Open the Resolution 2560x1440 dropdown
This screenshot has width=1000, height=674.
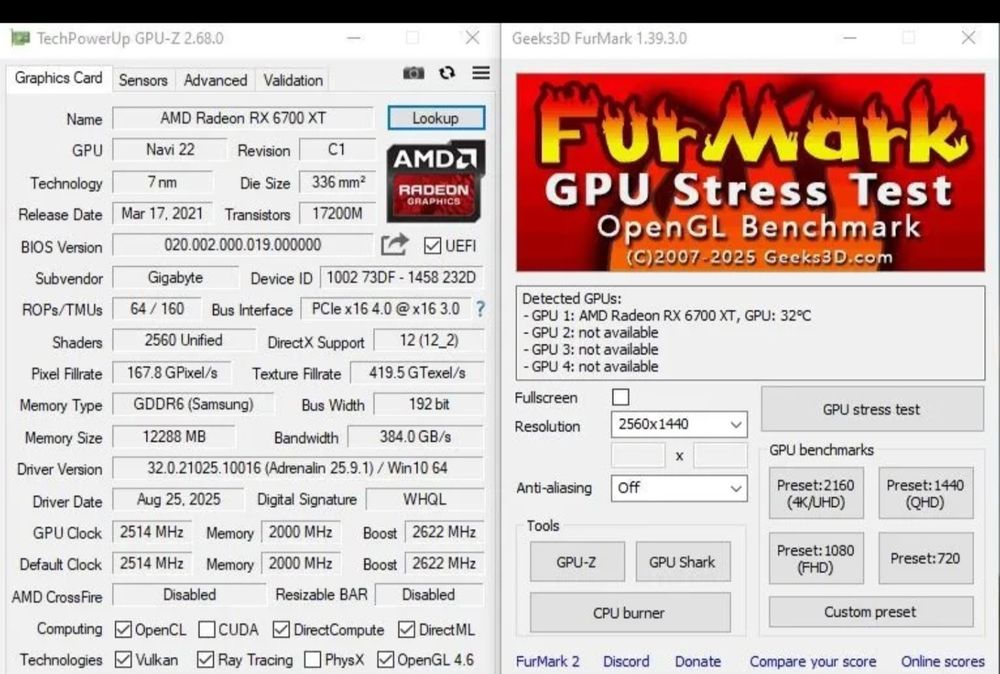point(679,425)
